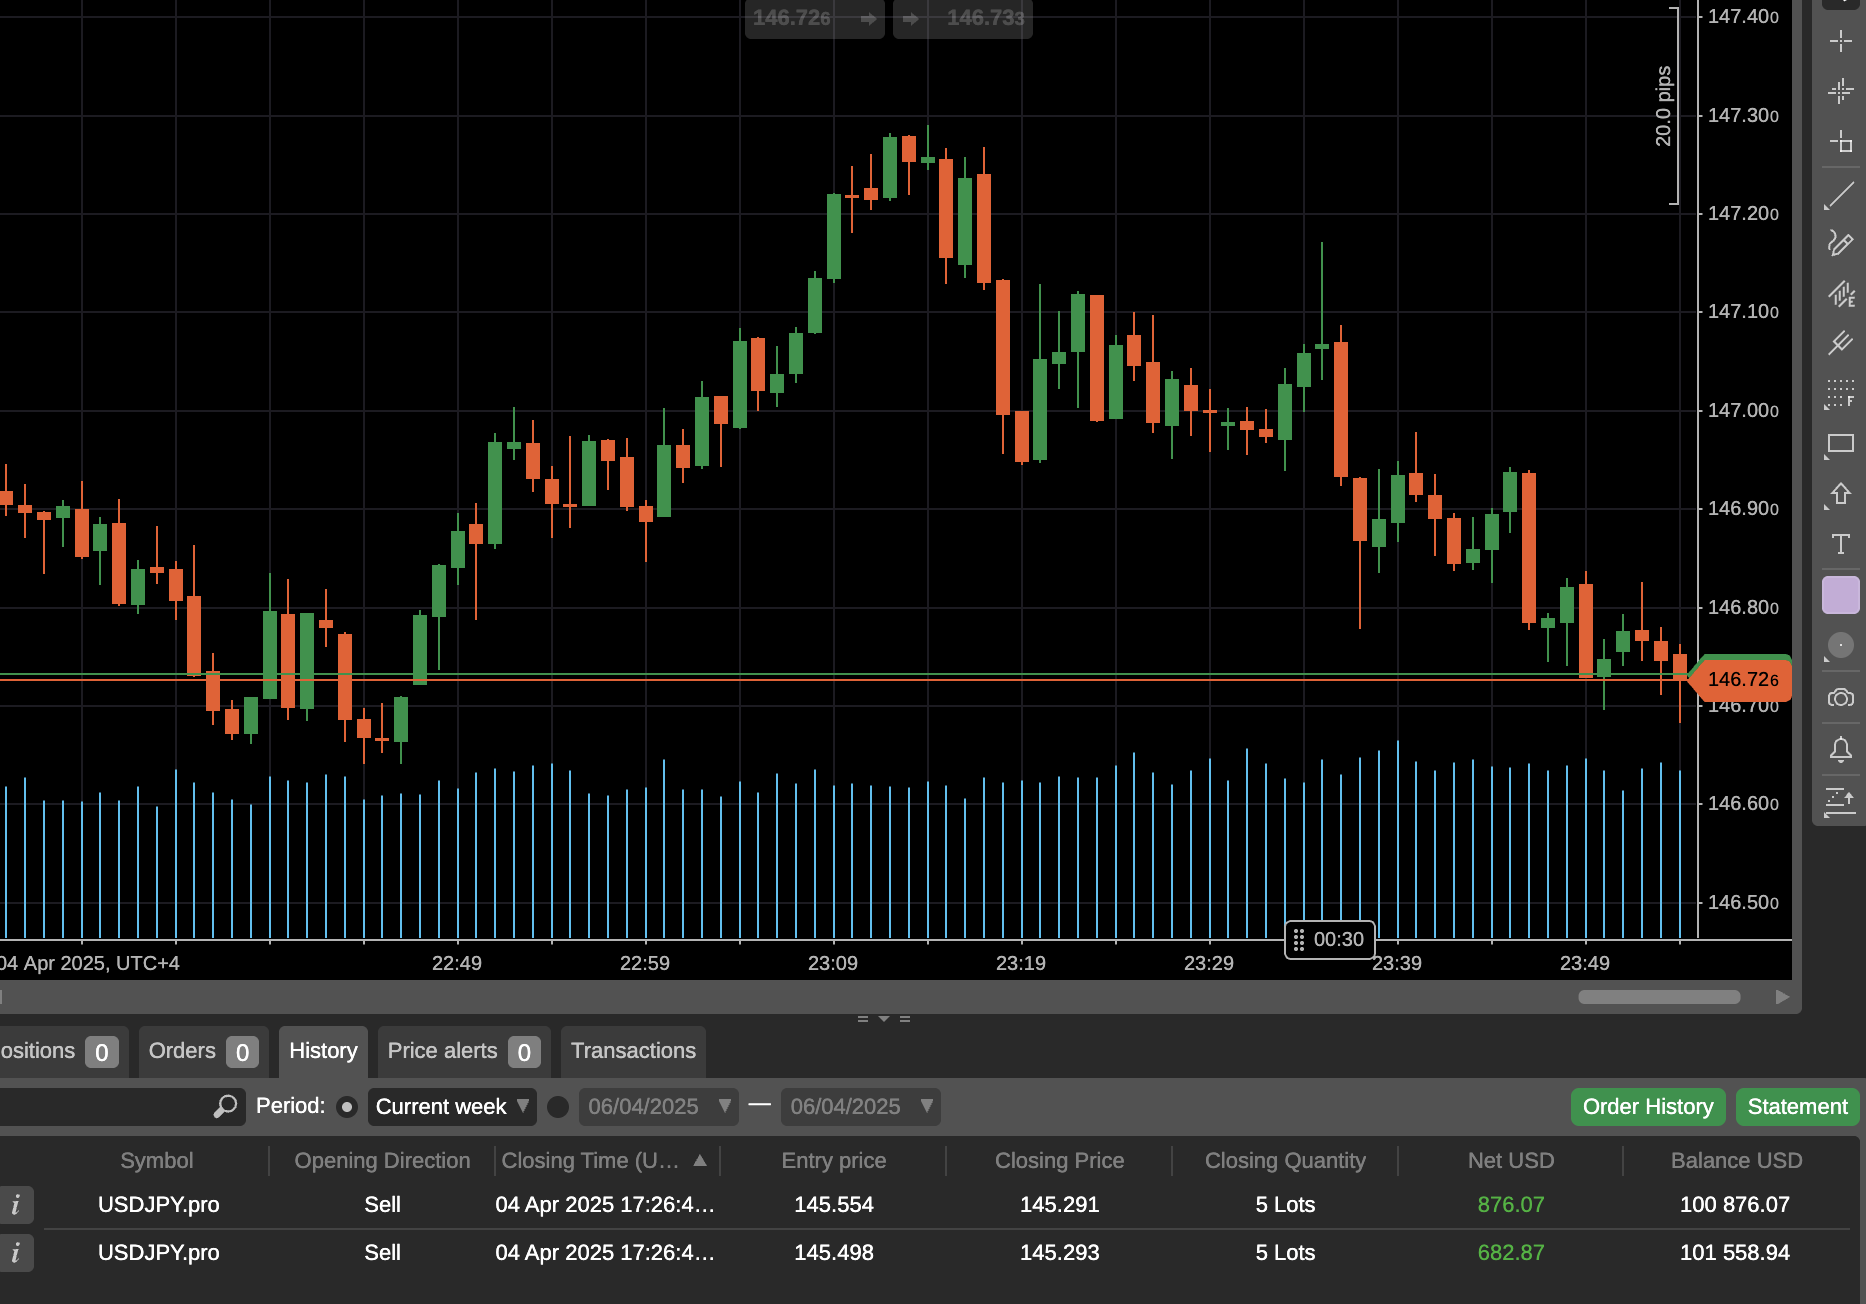Take a chart snapshot with camera icon
Viewport: 1866px width, 1304px height.
(x=1839, y=698)
